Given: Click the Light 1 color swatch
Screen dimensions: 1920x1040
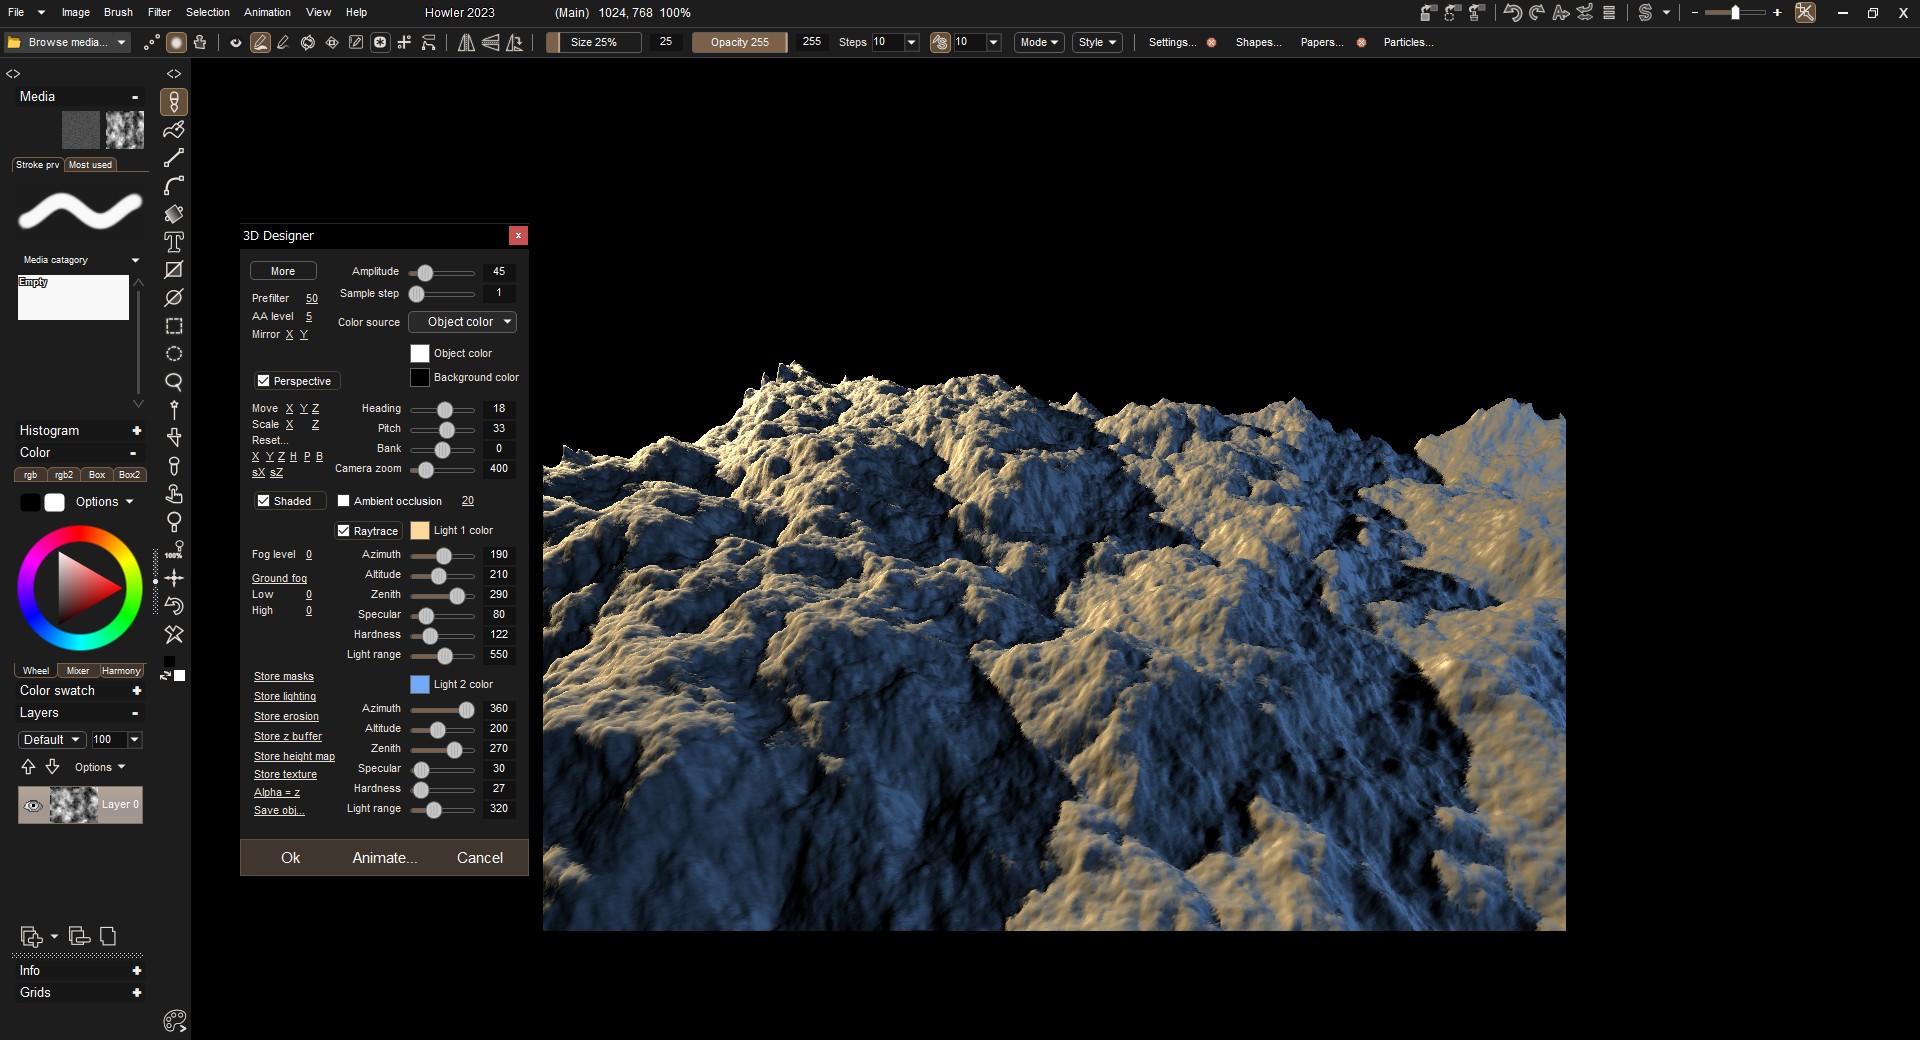Looking at the screenshot, I should coord(420,531).
